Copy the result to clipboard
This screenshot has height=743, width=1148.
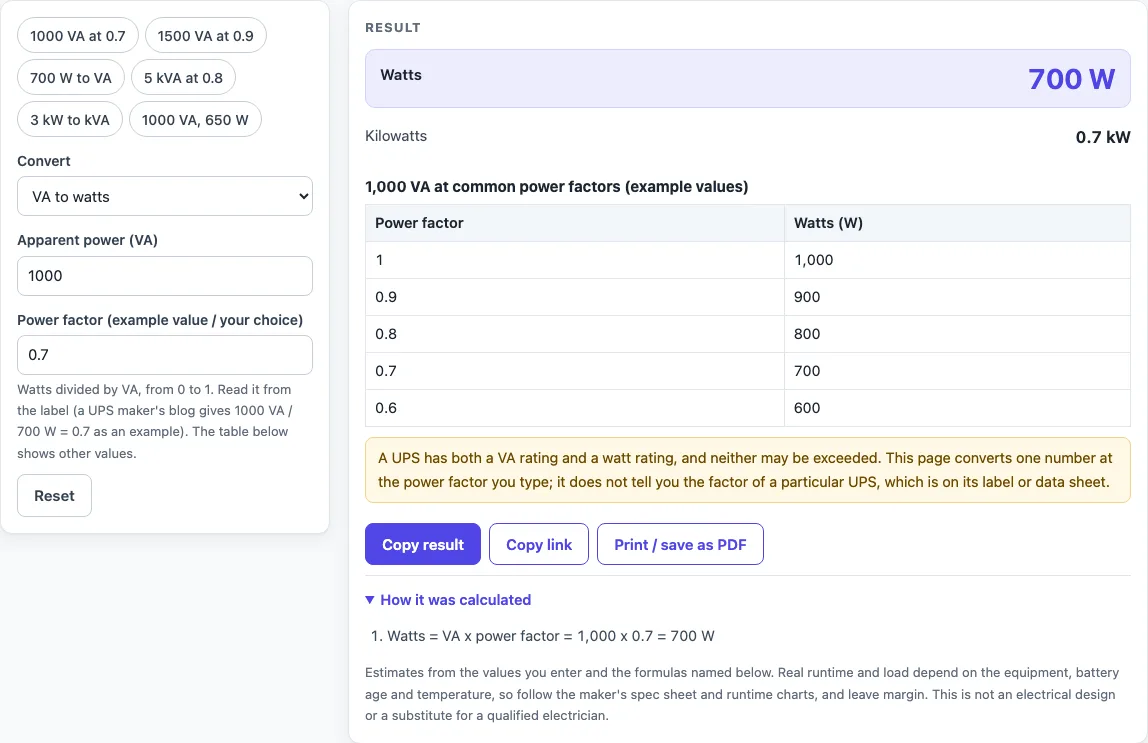[x=423, y=544]
